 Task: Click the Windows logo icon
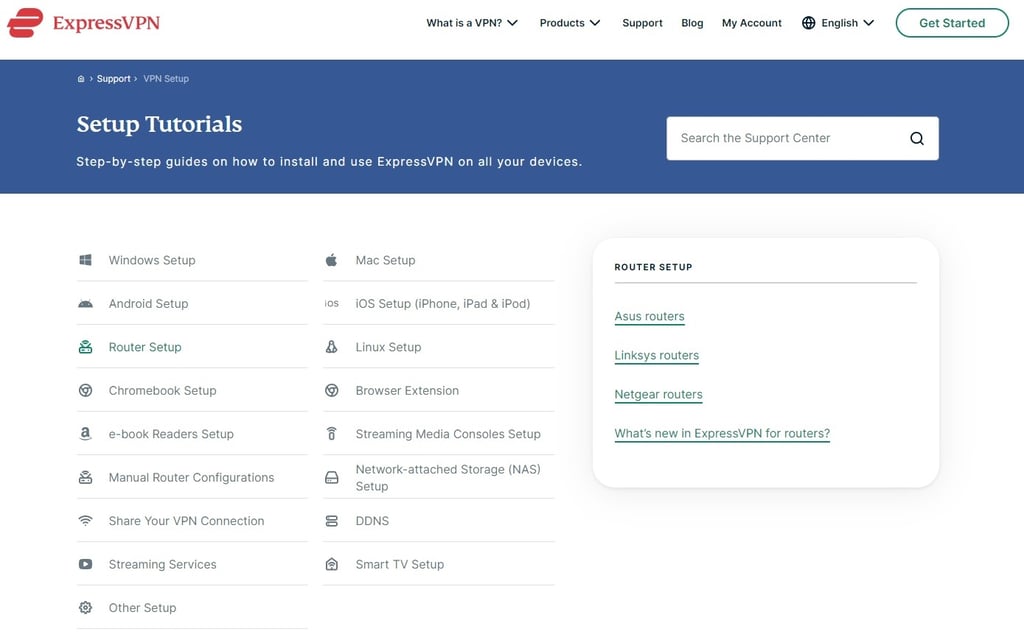pyautogui.click(x=86, y=260)
